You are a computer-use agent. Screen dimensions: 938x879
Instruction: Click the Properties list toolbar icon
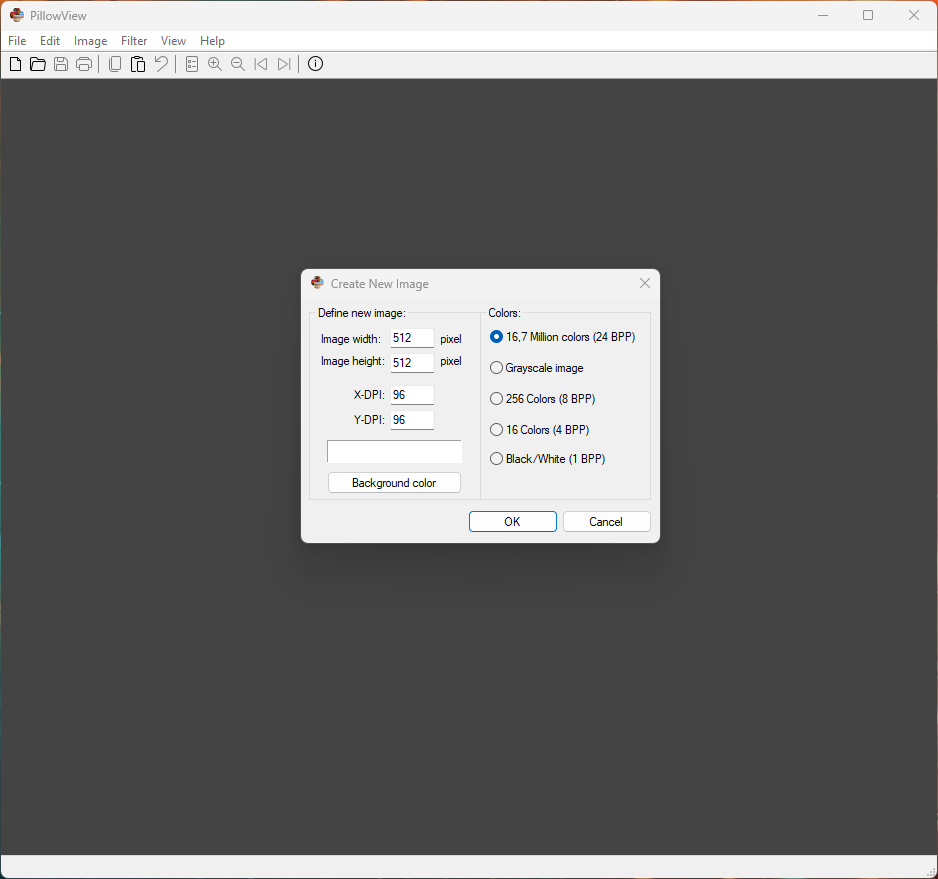192,64
